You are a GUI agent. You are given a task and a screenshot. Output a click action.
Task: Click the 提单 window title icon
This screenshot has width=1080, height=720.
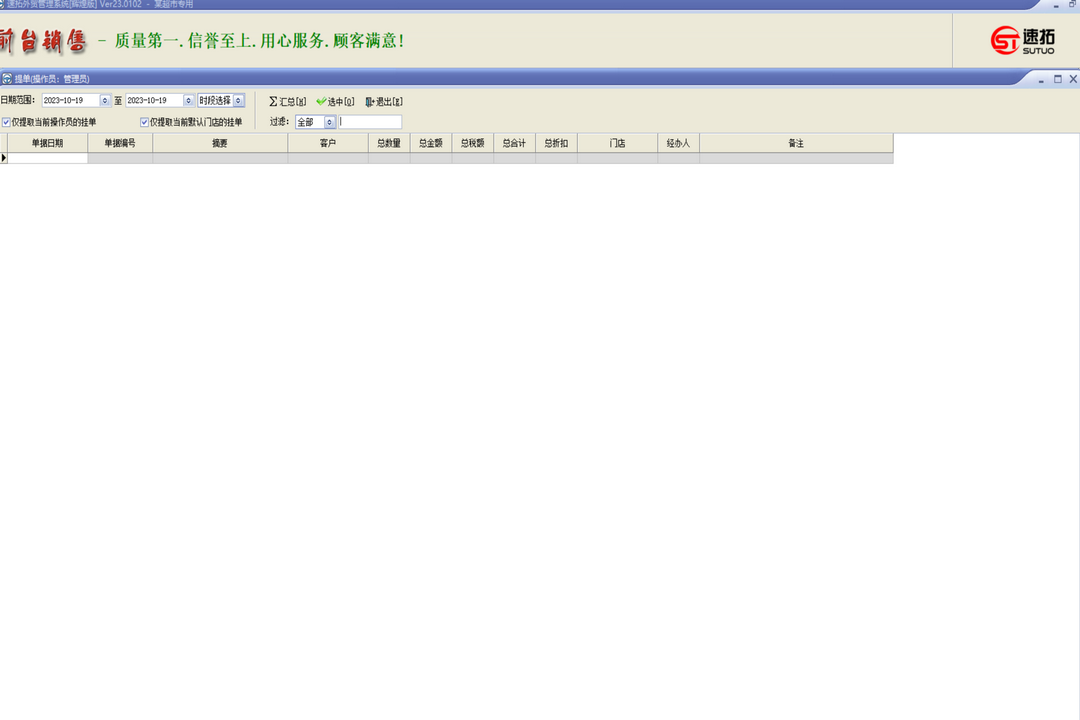point(7,78)
